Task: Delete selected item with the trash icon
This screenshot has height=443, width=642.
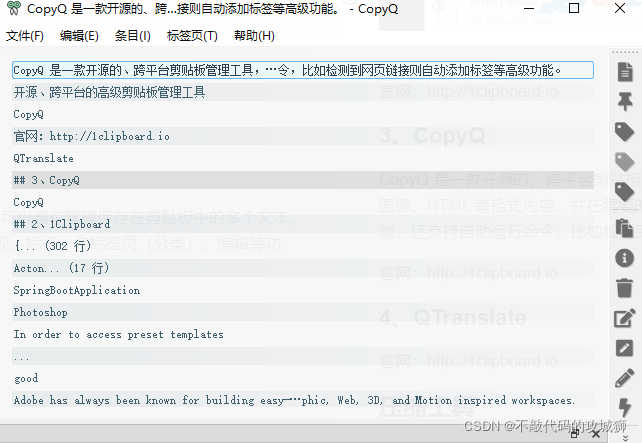Action: tap(625, 288)
